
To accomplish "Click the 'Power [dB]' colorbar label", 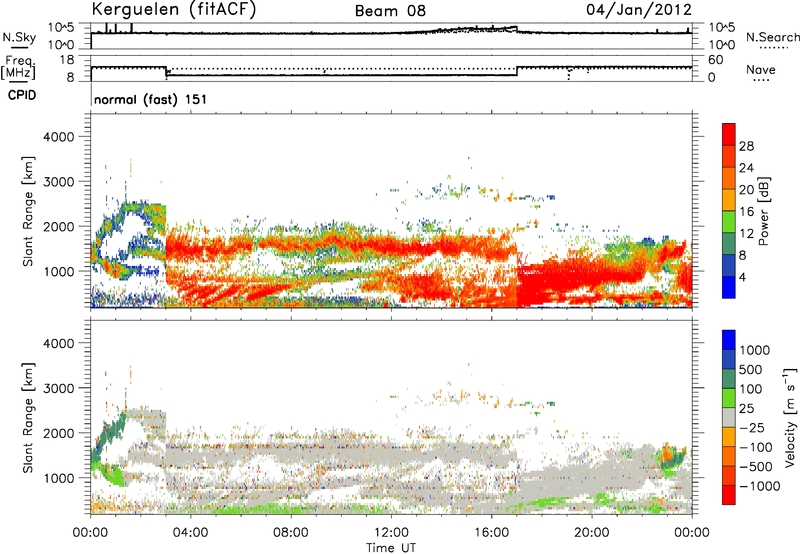I will (764, 211).
